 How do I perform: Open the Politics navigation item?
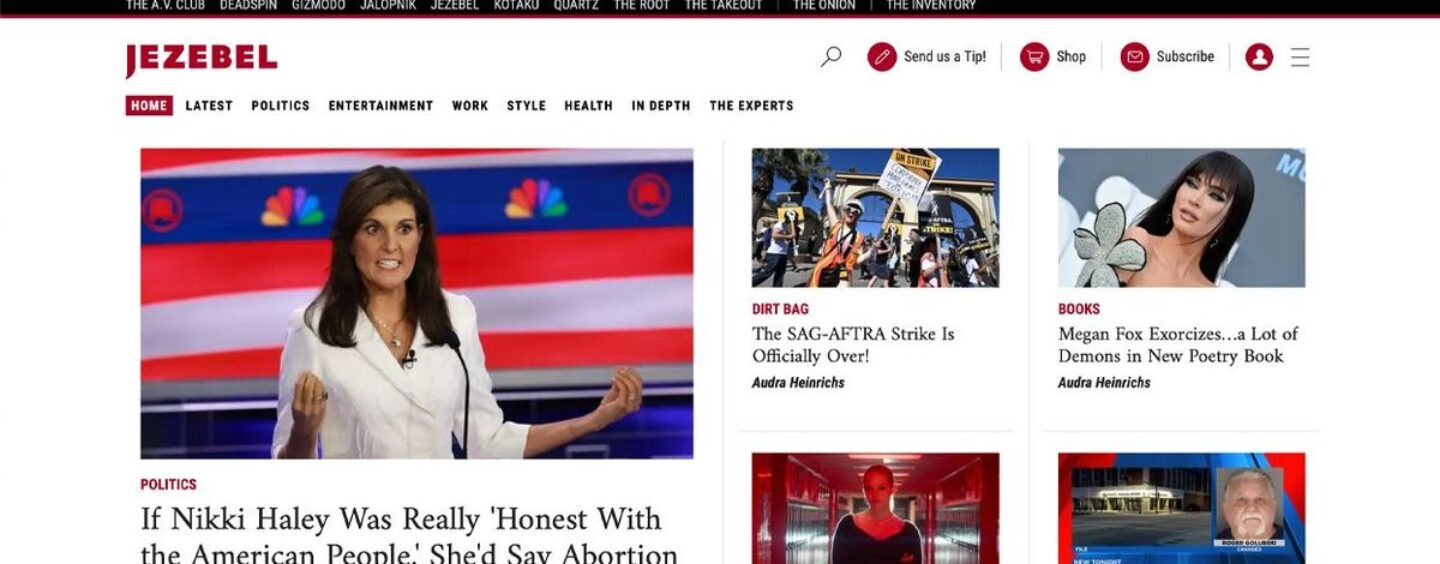click(x=280, y=105)
